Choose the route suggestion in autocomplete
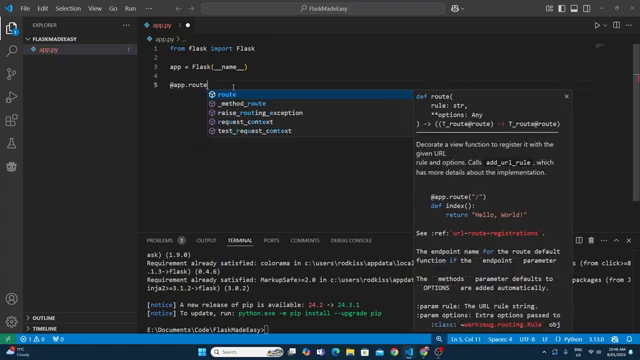The height and width of the screenshot is (360, 640). click(310, 94)
